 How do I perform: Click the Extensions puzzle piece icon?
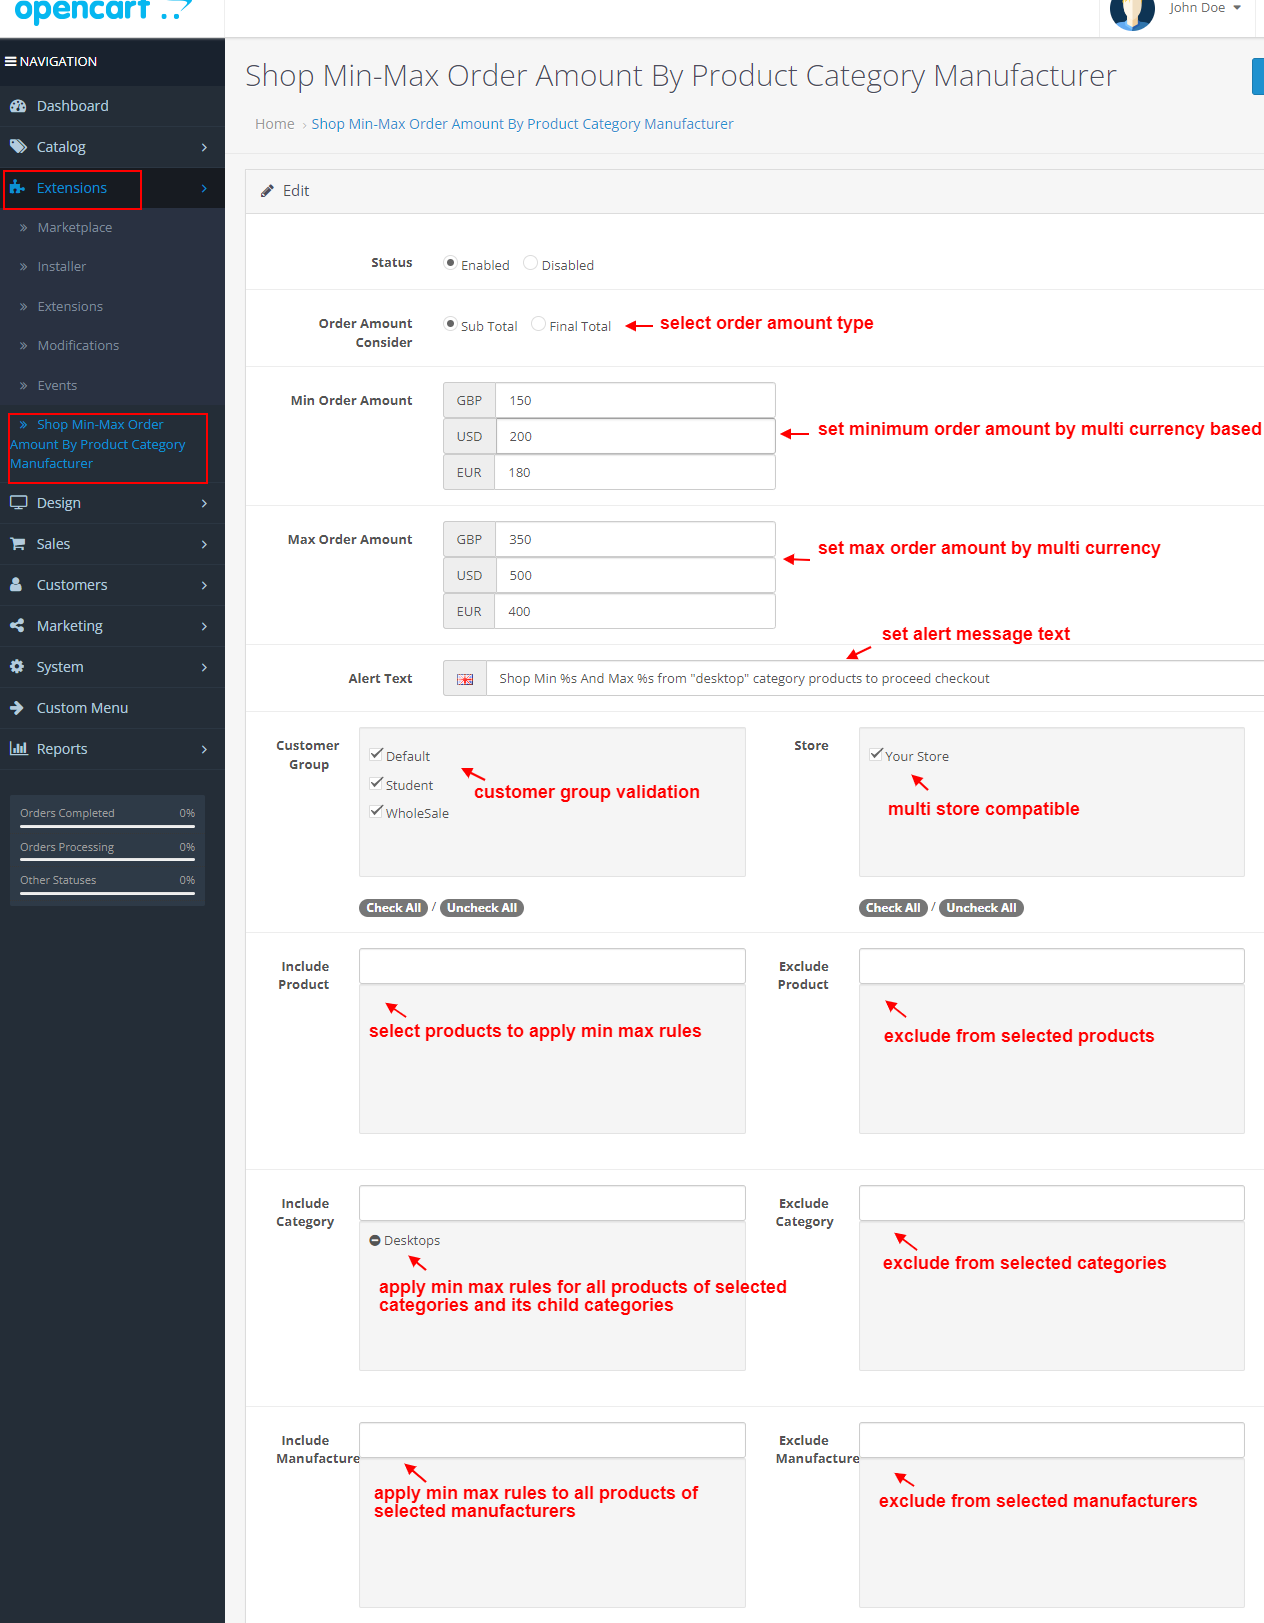point(17,188)
